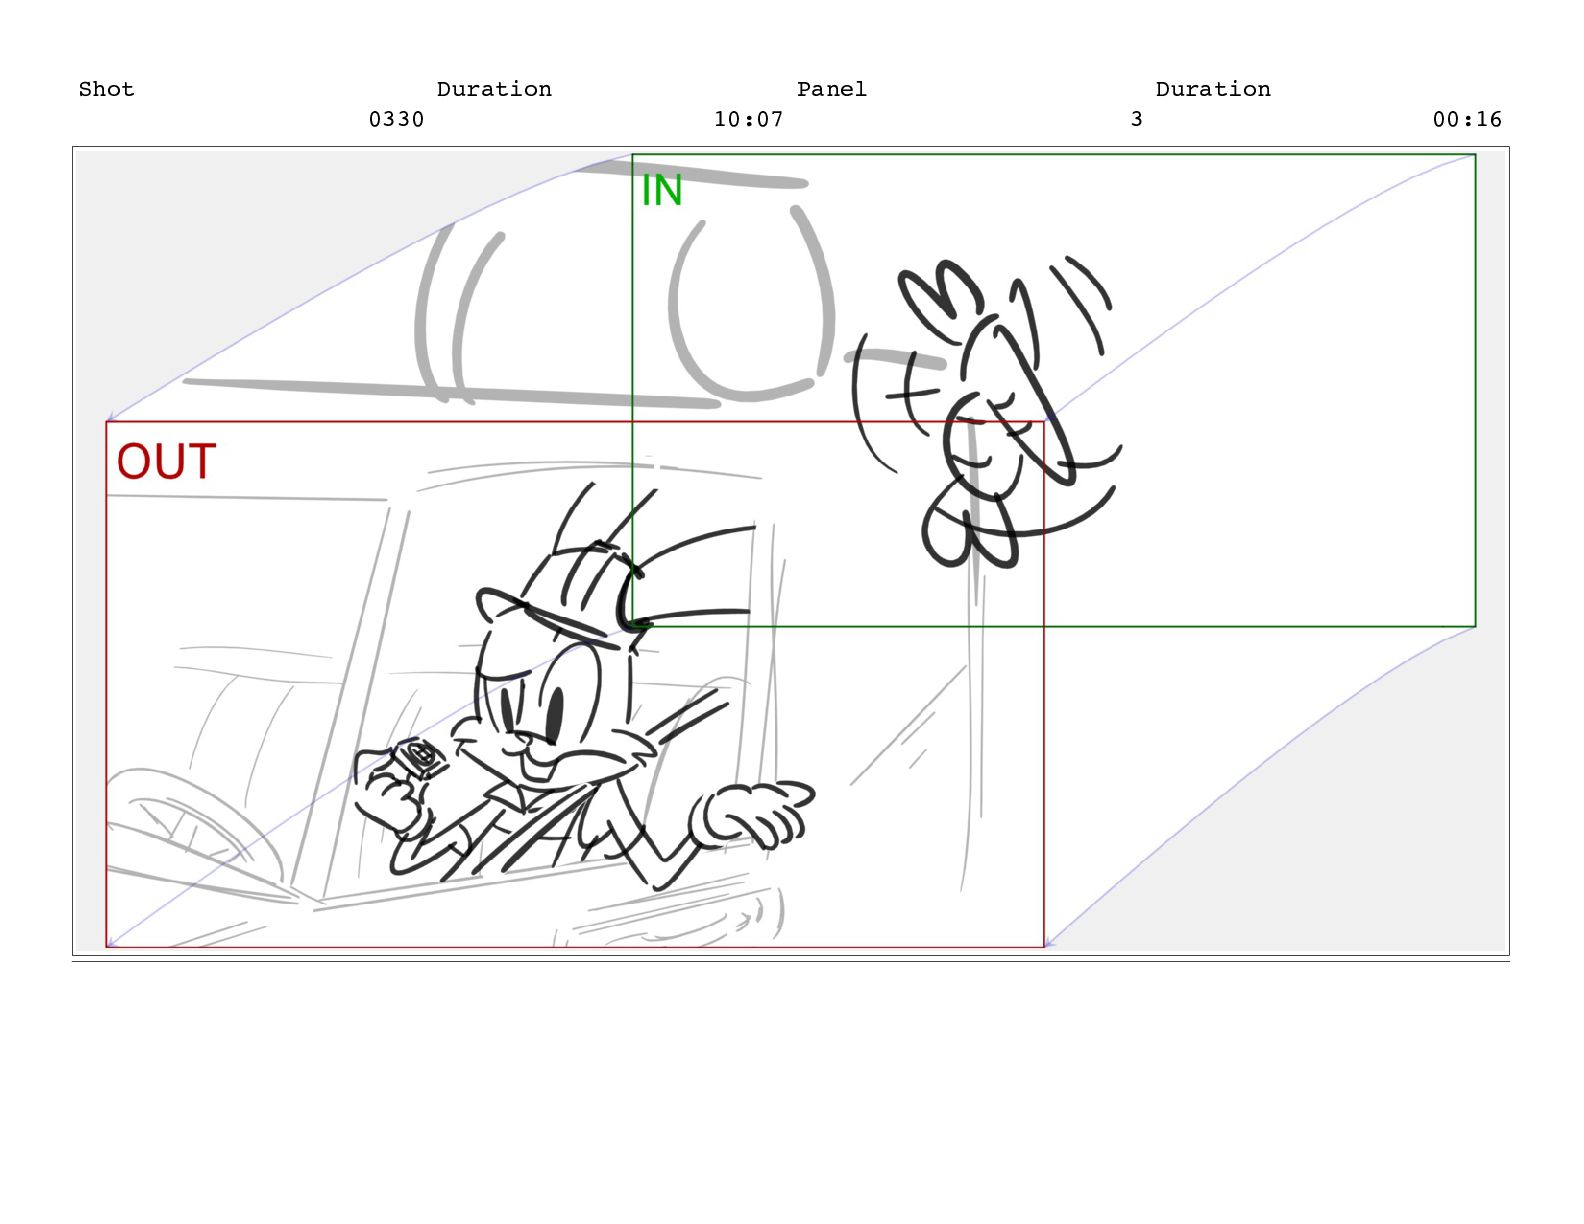Screen dimensions: 1584x1224
Task: Click the green "IN" camera frame label
Action: point(662,191)
